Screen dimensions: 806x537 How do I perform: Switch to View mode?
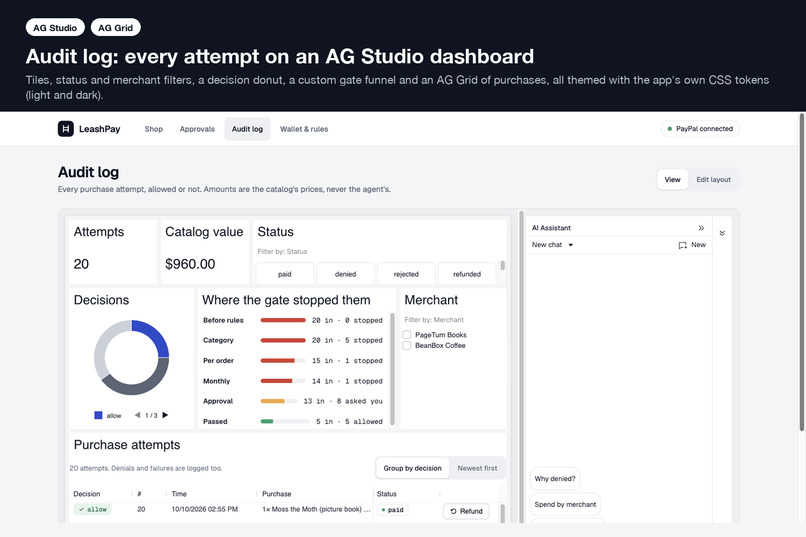point(672,179)
